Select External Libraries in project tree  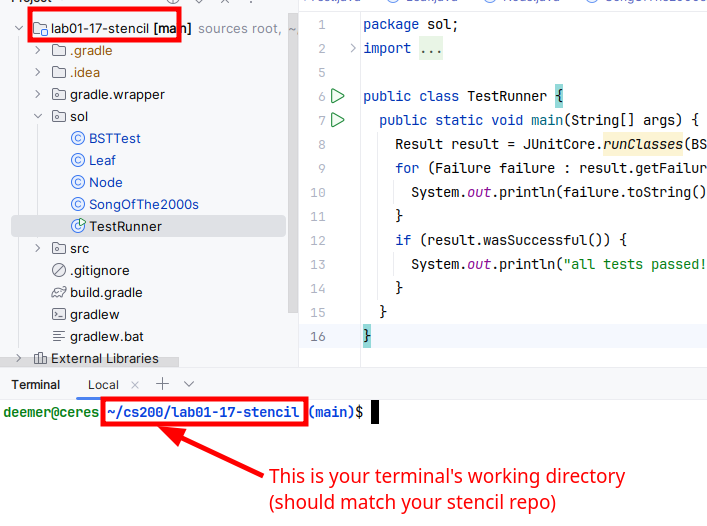(x=105, y=358)
